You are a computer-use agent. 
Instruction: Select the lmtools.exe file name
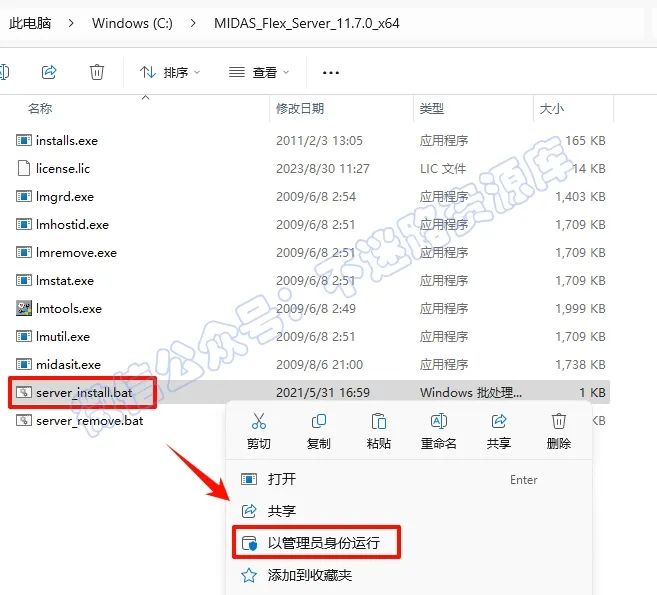point(69,308)
